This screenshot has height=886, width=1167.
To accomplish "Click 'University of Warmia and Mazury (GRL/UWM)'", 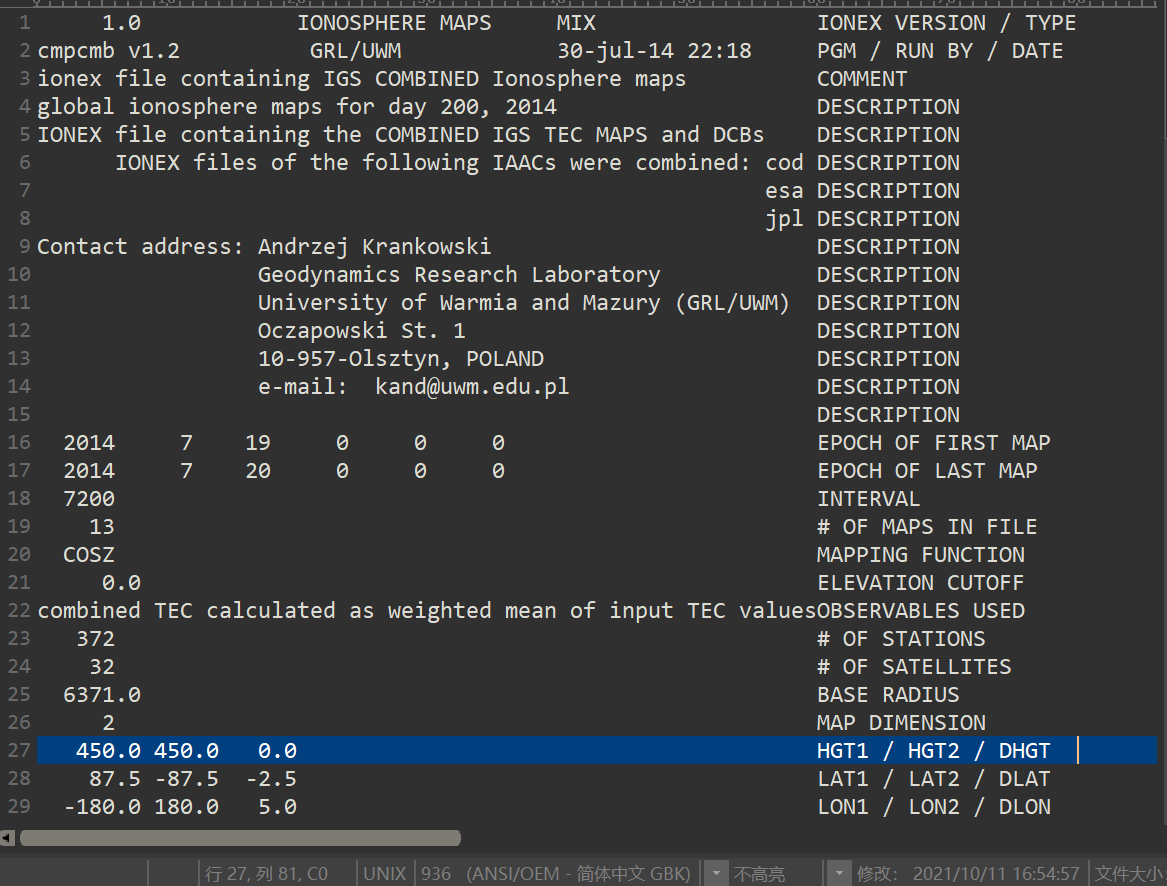I will pos(524,303).
